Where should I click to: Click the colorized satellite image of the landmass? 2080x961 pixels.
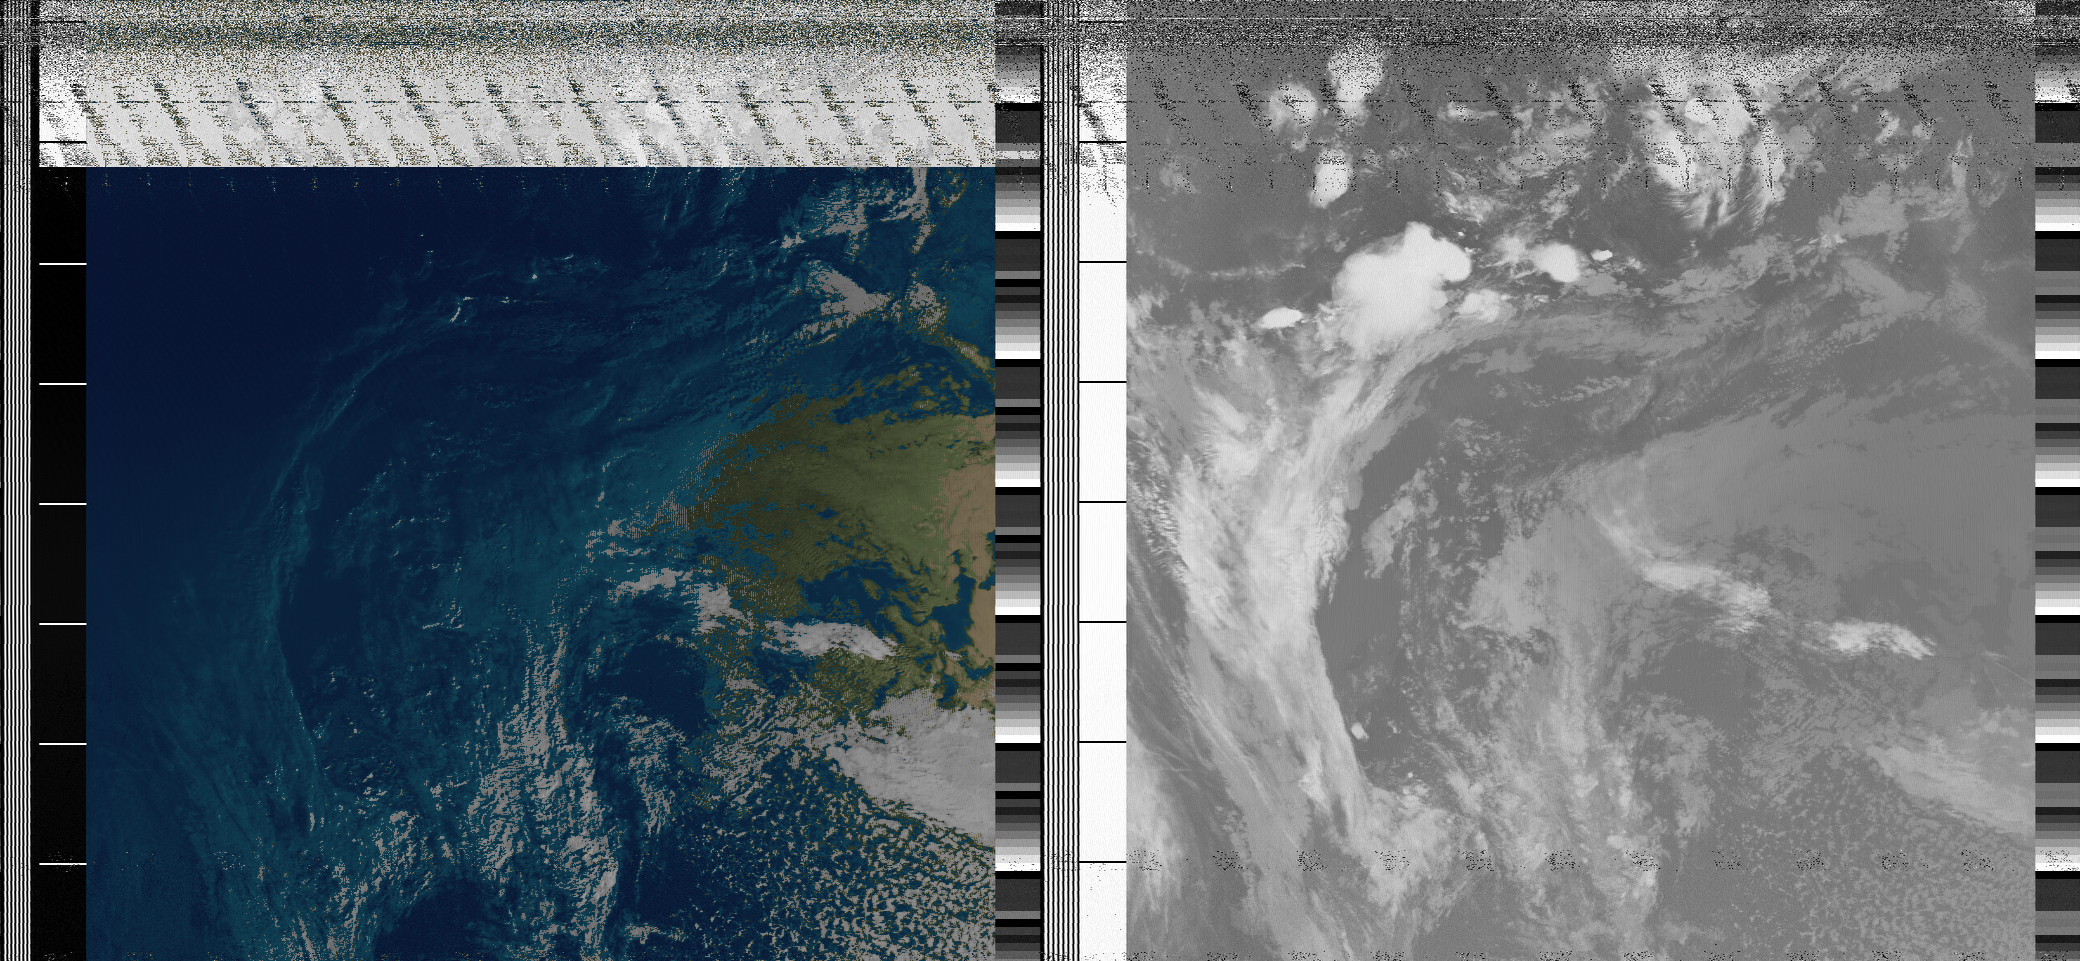click(x=540, y=564)
